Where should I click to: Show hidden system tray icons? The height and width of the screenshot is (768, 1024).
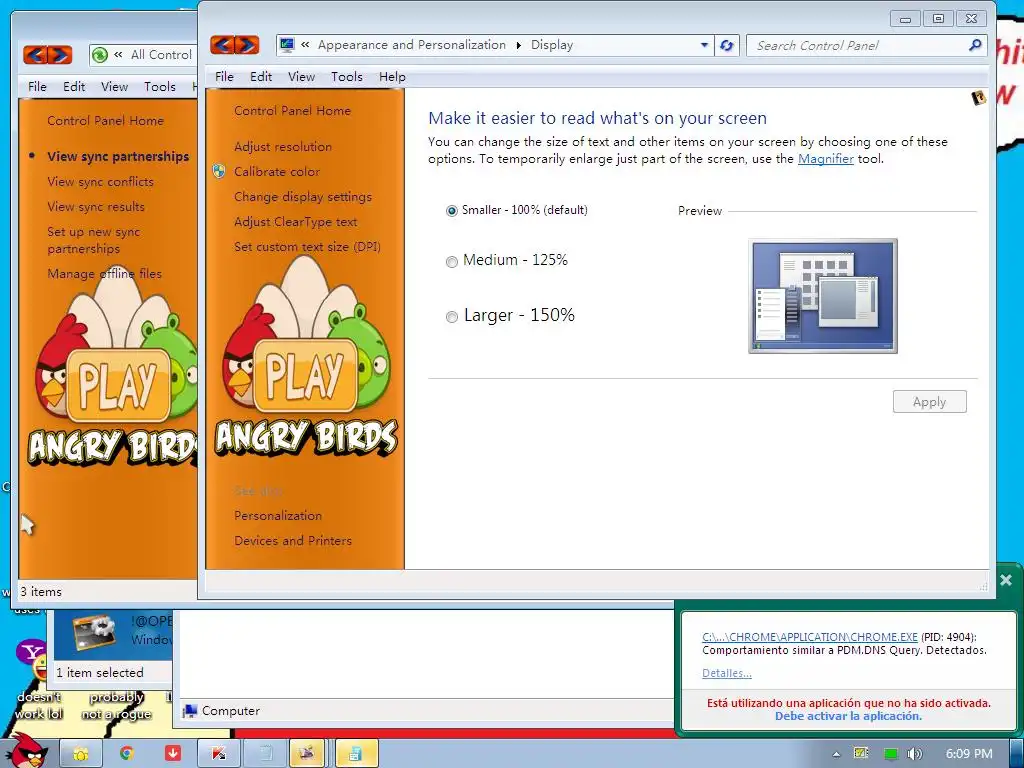tap(836, 754)
